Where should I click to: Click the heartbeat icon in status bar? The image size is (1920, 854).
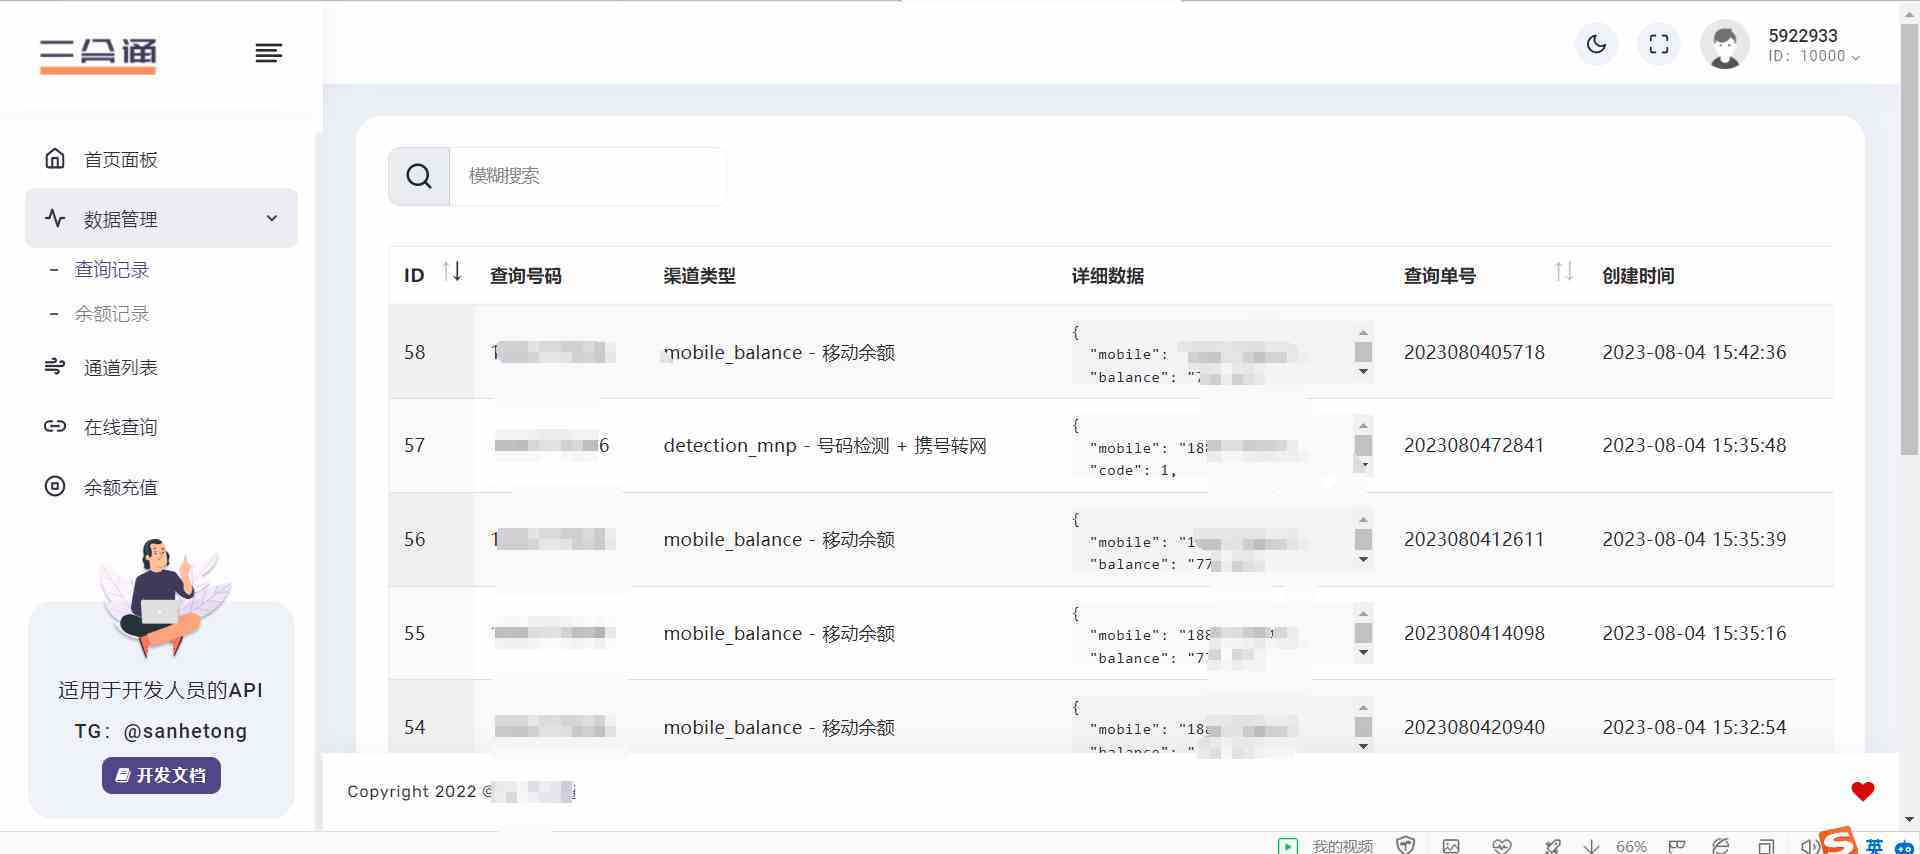[x=1501, y=846]
